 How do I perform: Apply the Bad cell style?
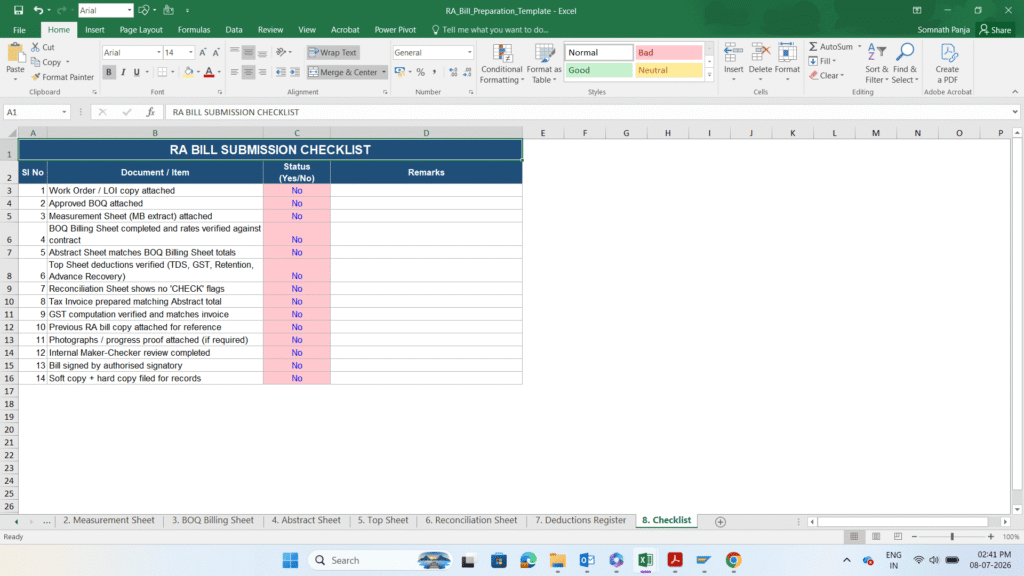click(x=669, y=52)
